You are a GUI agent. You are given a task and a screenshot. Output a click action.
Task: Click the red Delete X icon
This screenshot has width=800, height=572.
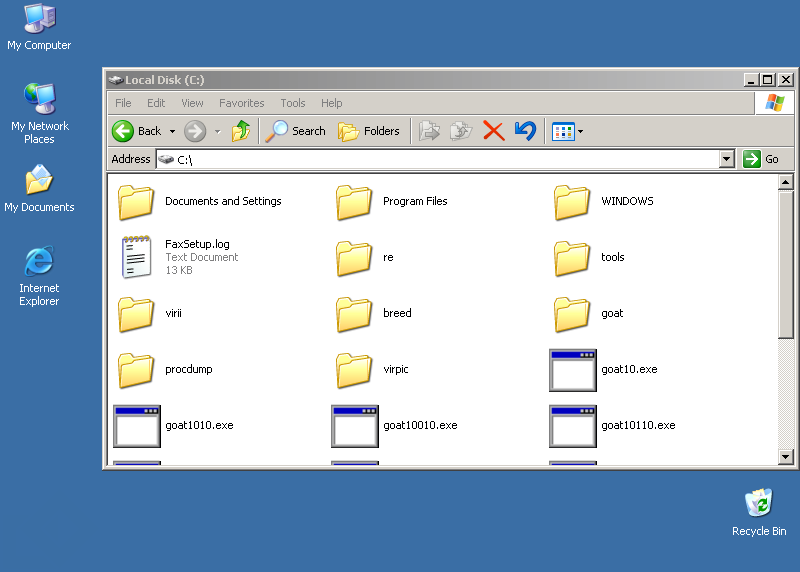[x=493, y=131]
